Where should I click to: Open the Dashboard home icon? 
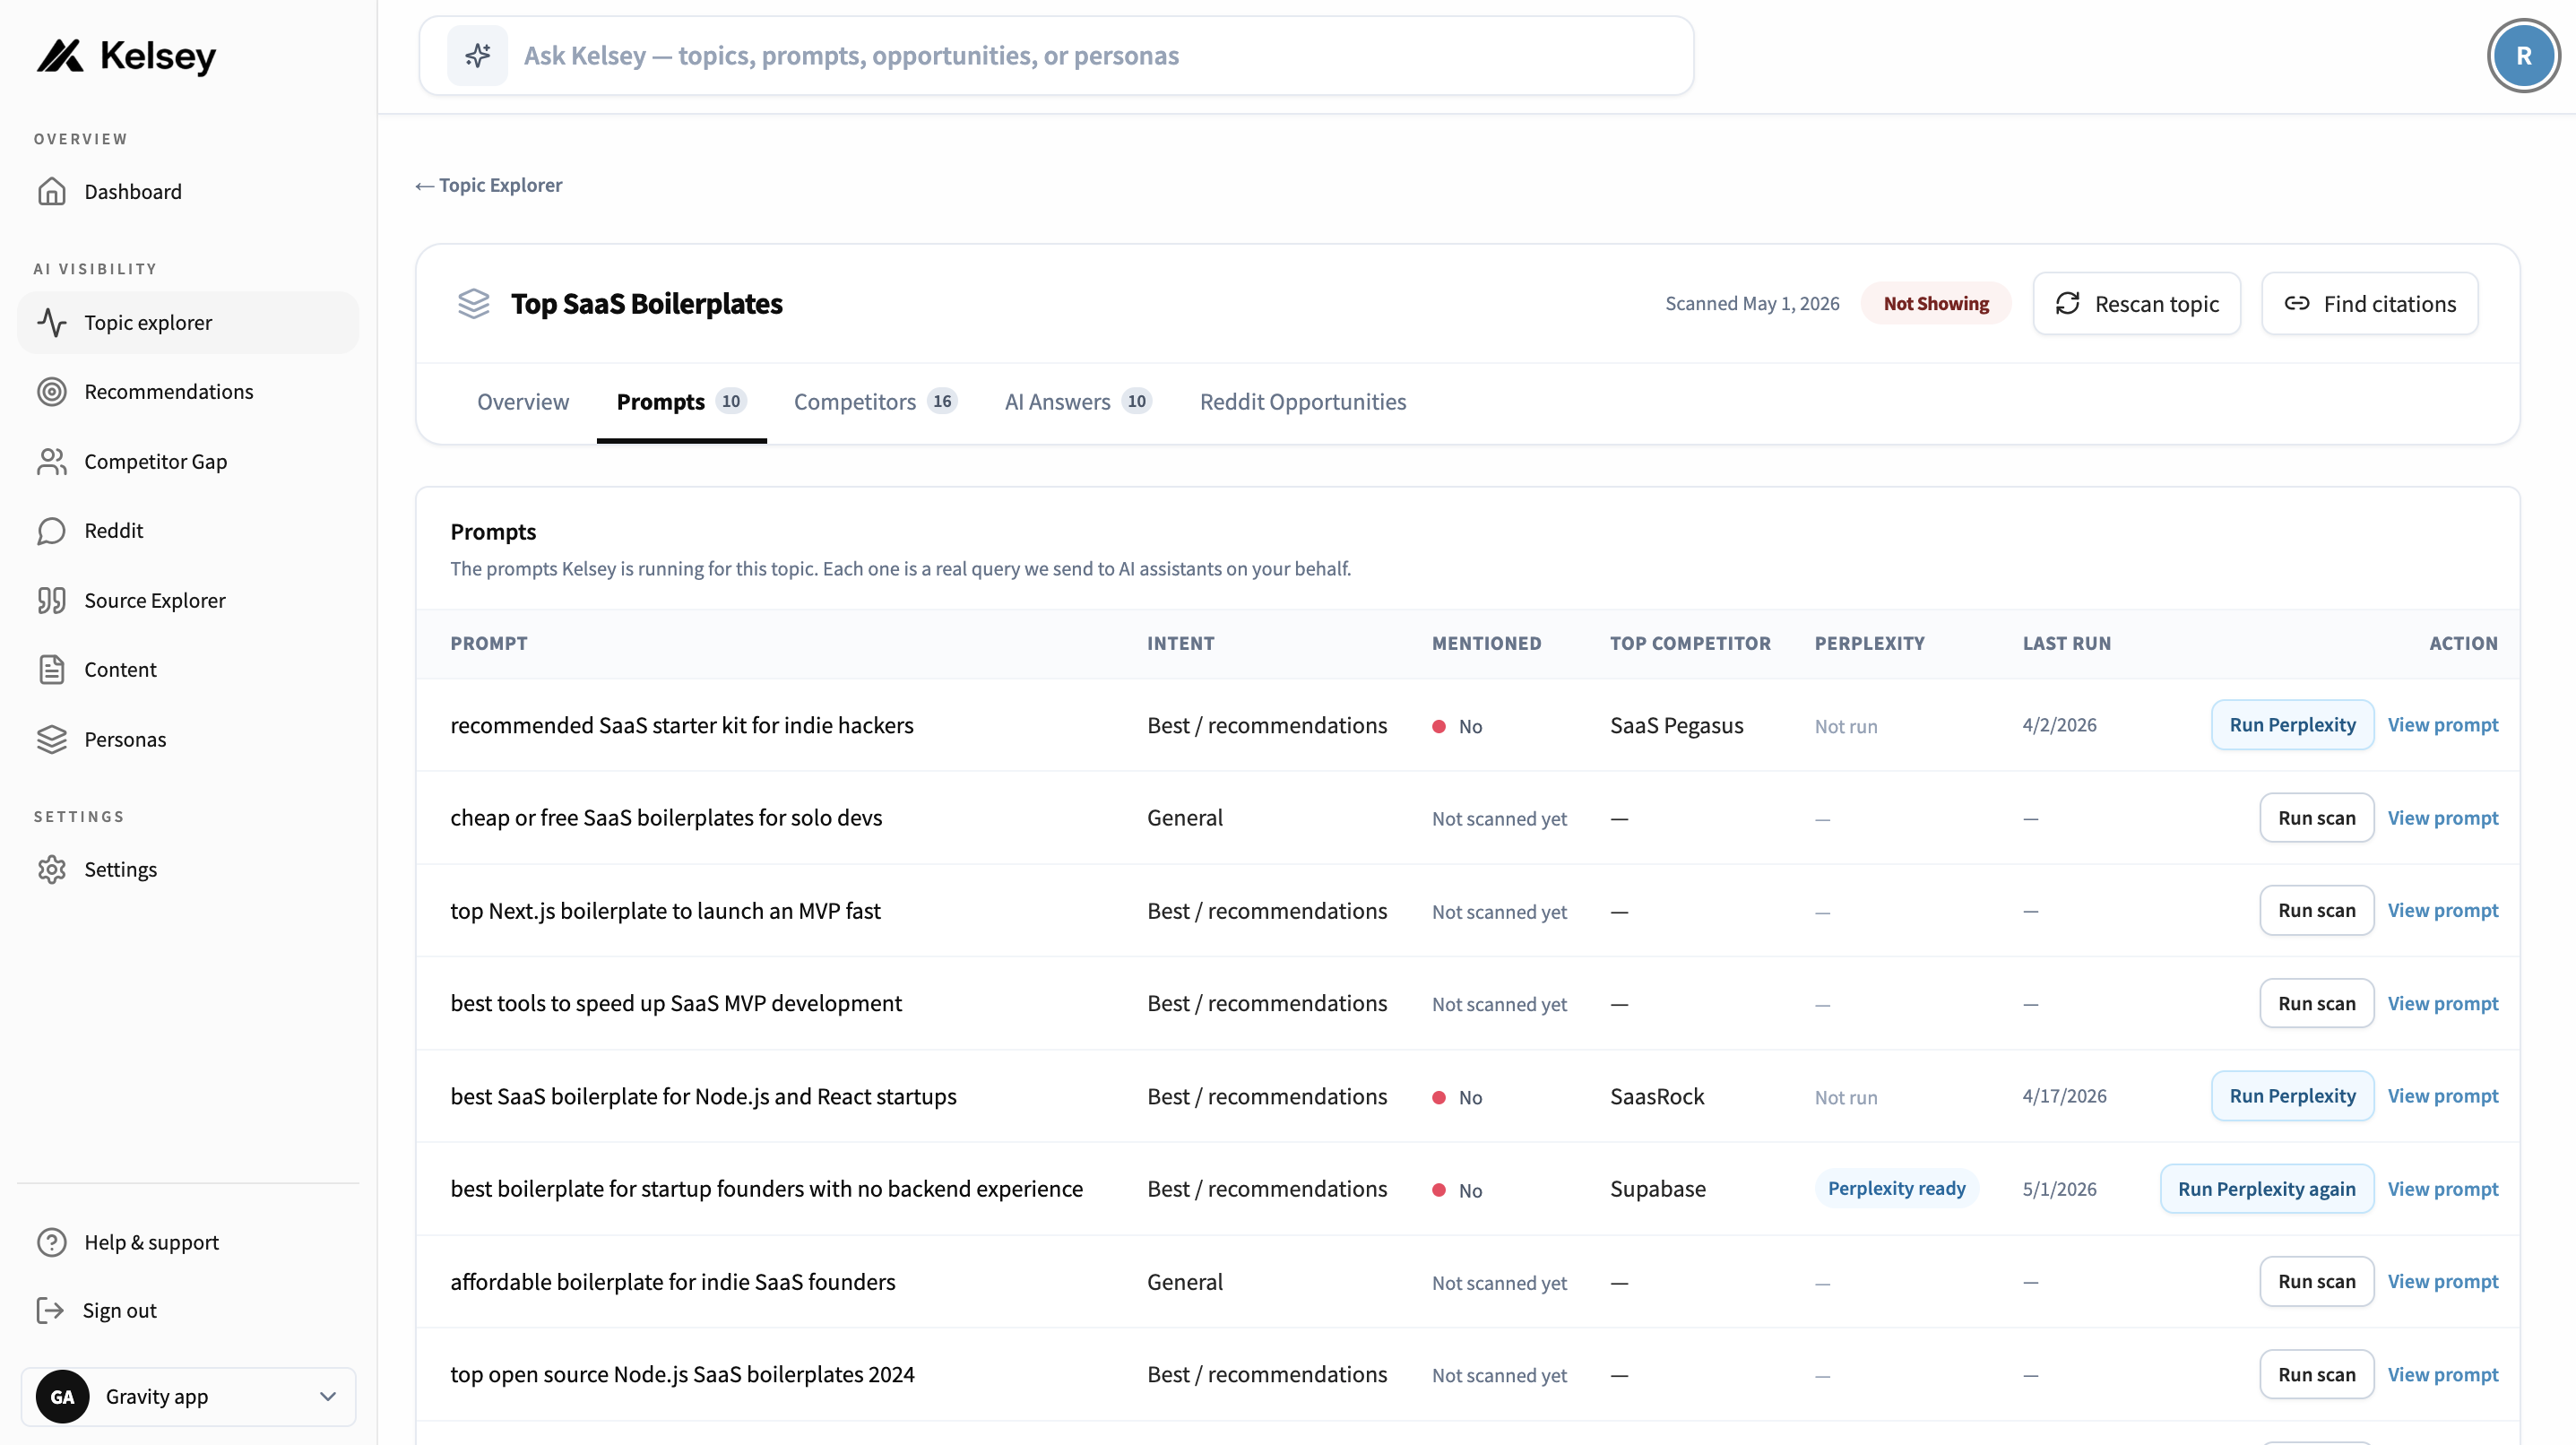coord(52,191)
